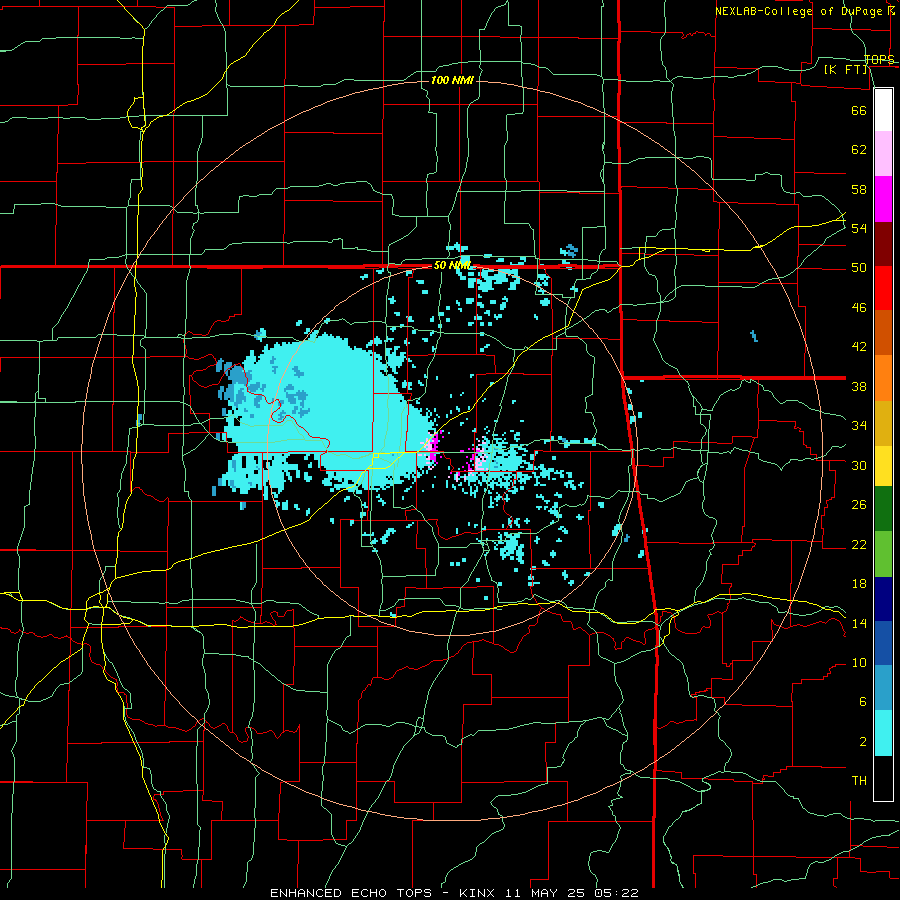This screenshot has width=900, height=900.
Task: Select the magenta swatch in the legend bar
Action: pyautogui.click(x=883, y=199)
